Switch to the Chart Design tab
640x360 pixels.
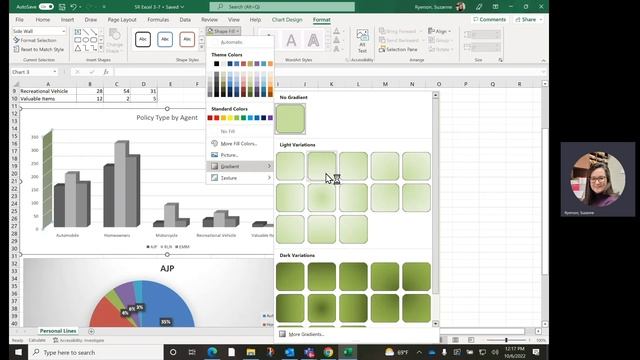(287, 20)
